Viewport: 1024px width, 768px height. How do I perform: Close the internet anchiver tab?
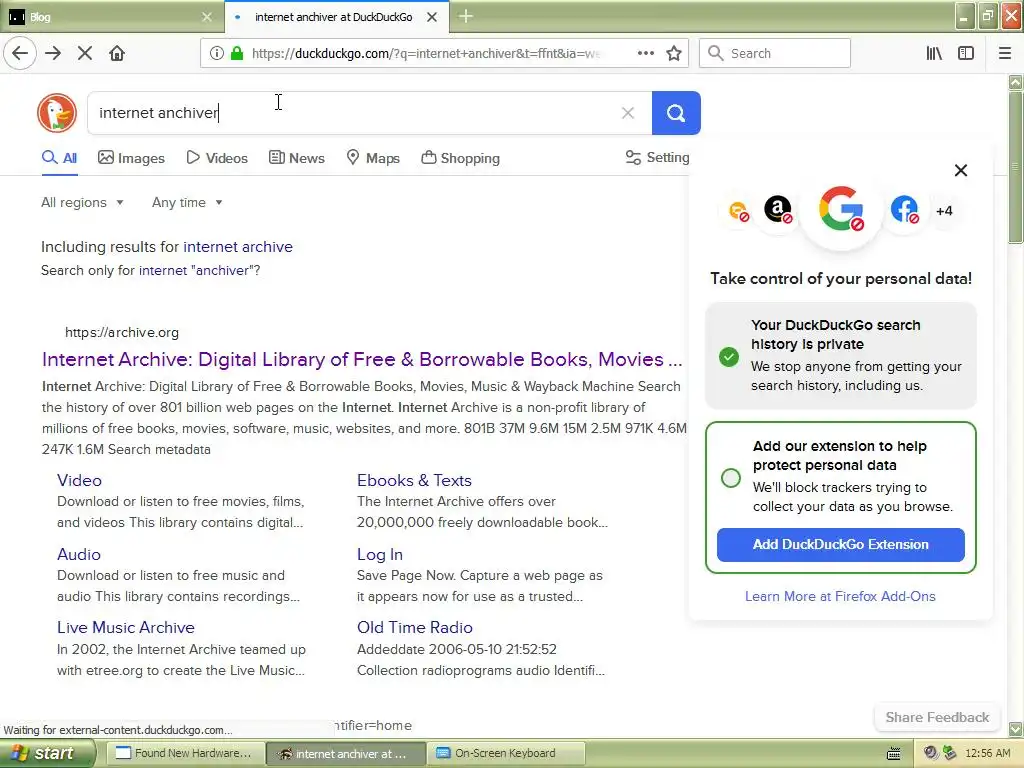[432, 17]
